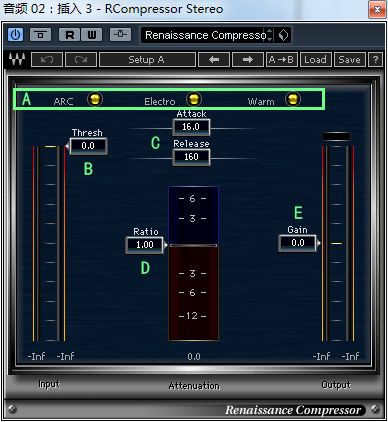Reset the output clip indicator box
Screen dimensions: 388x422
tap(336, 136)
